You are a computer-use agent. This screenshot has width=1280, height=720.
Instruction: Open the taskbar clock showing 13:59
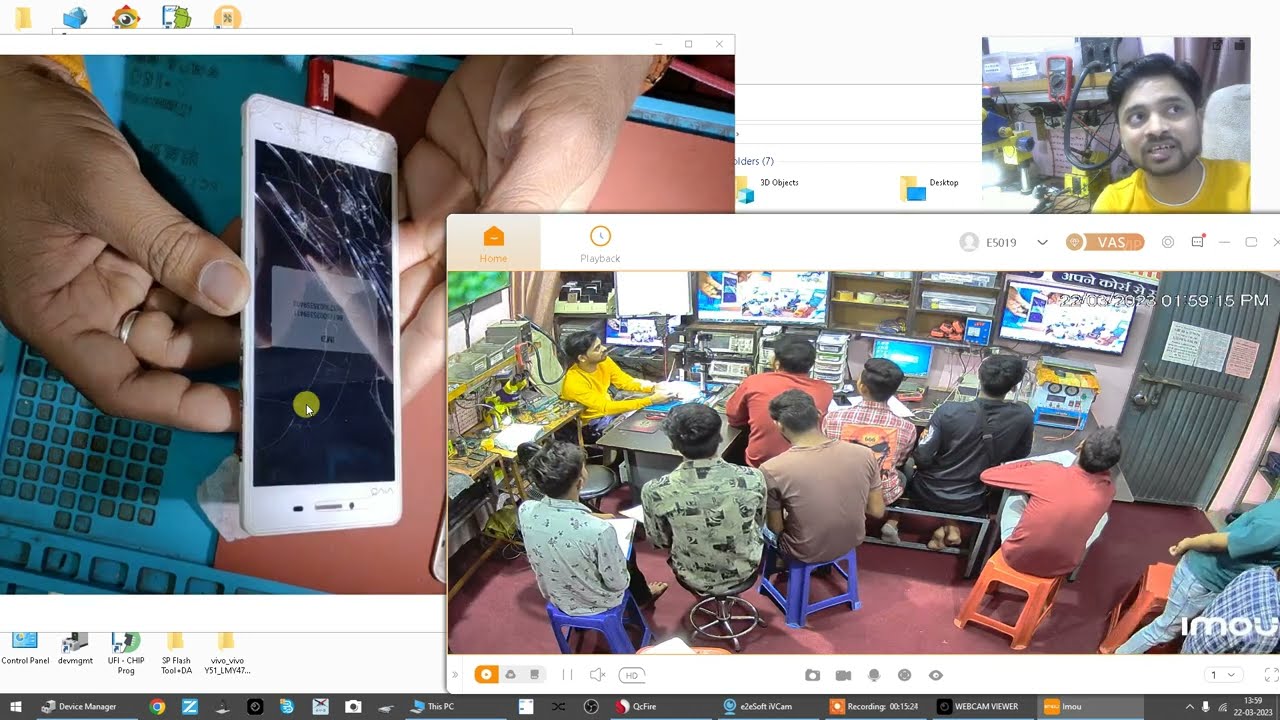pos(1252,706)
